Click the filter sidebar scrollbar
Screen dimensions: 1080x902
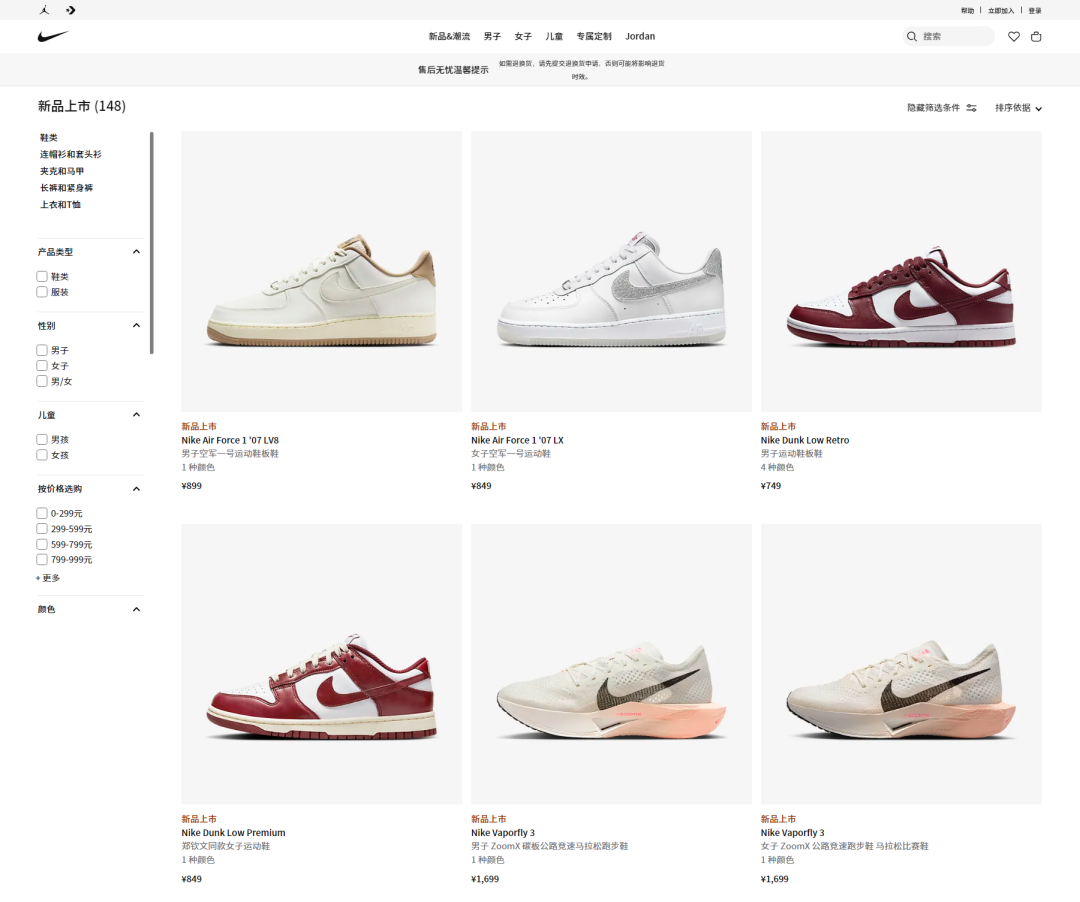pos(152,242)
